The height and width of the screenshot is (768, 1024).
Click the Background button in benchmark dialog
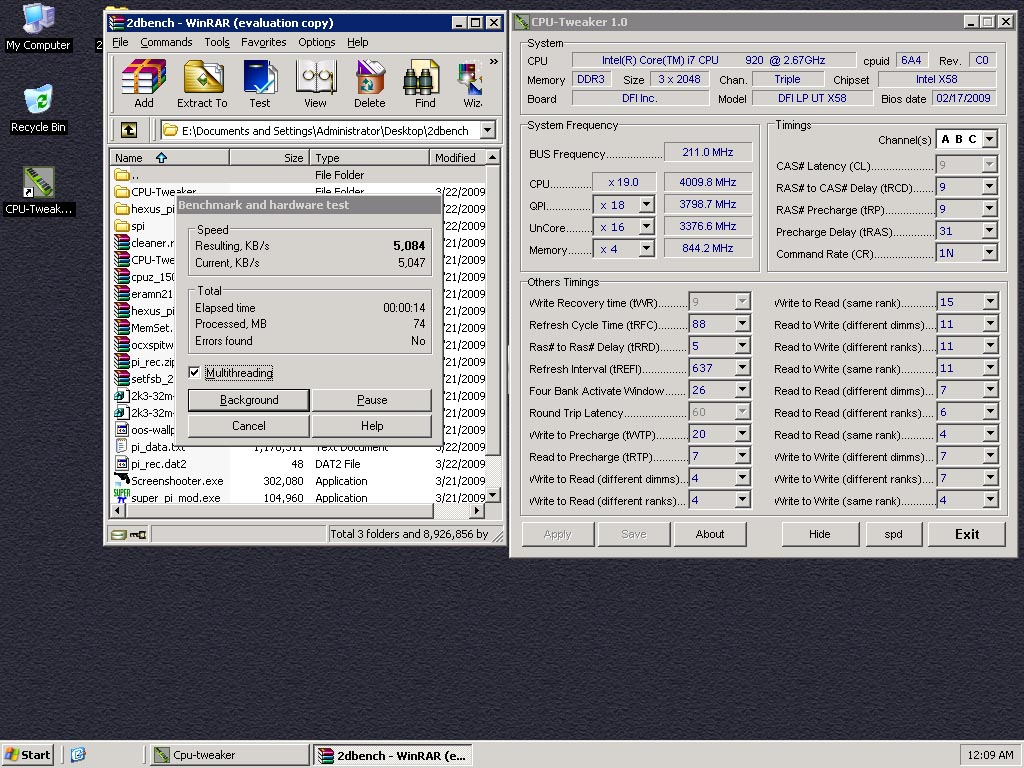coord(249,400)
